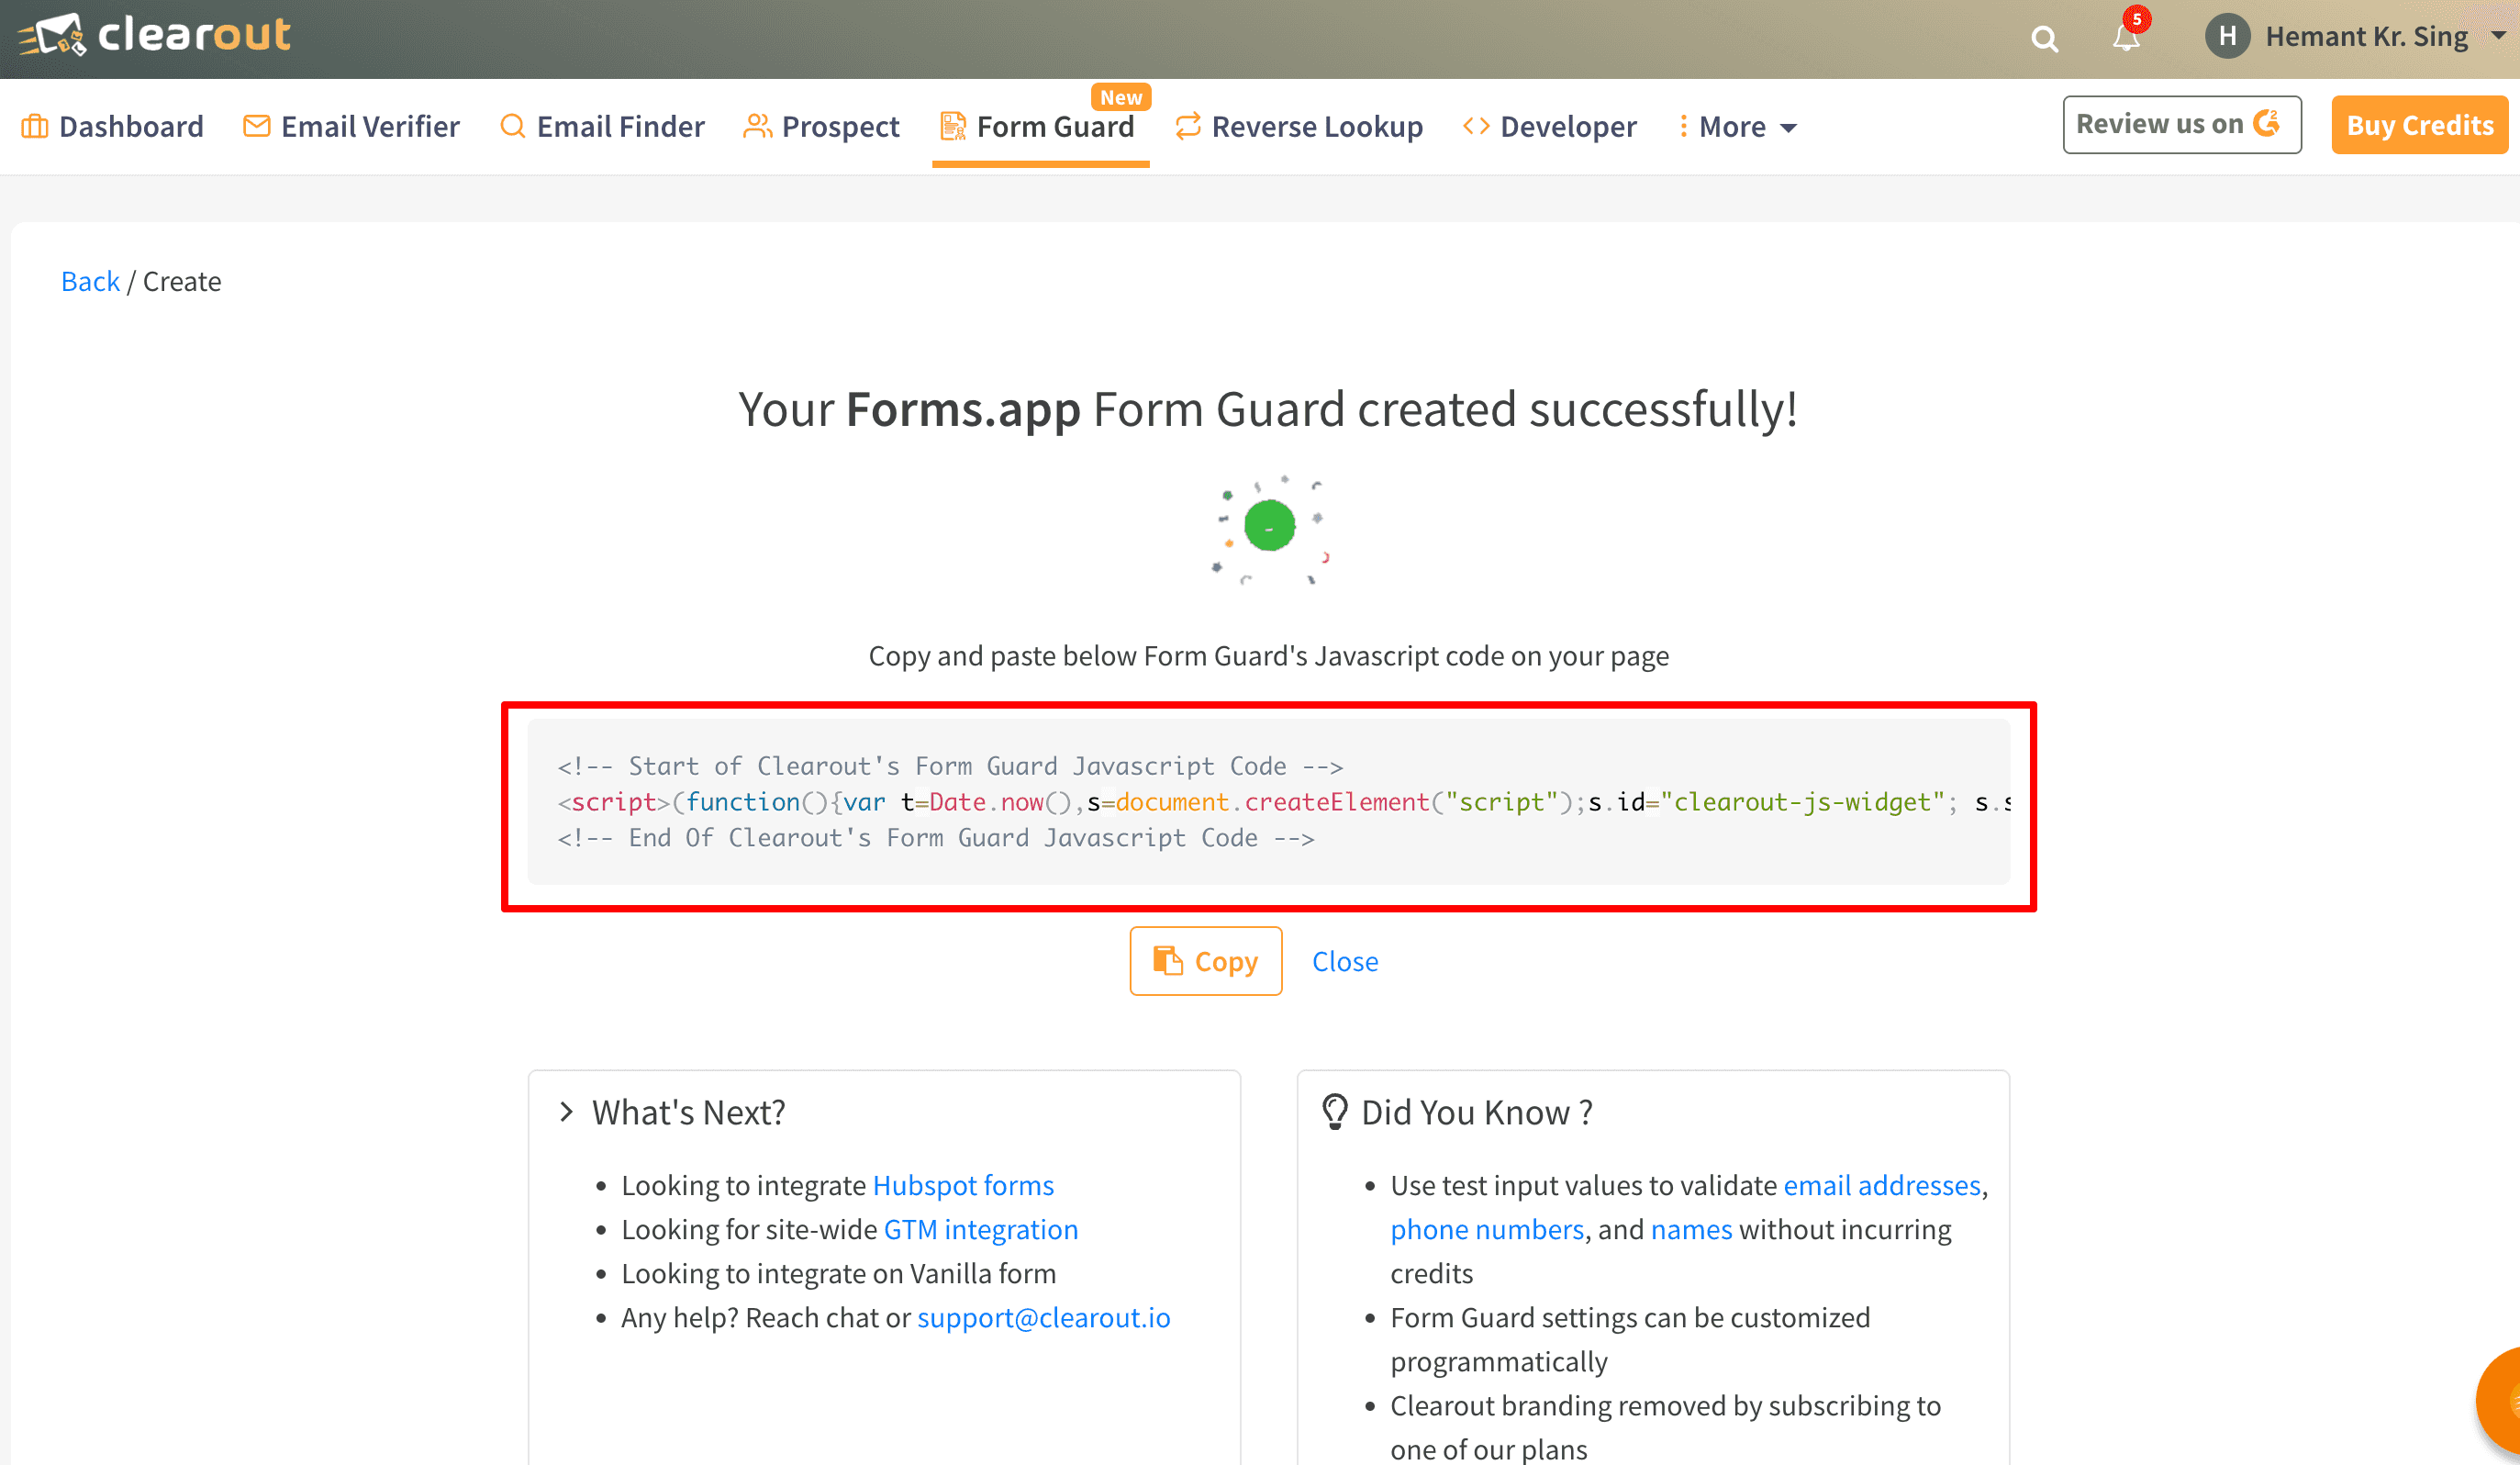This screenshot has width=2520, height=1465.
Task: Go to the Developer tab
Action: click(x=1550, y=127)
